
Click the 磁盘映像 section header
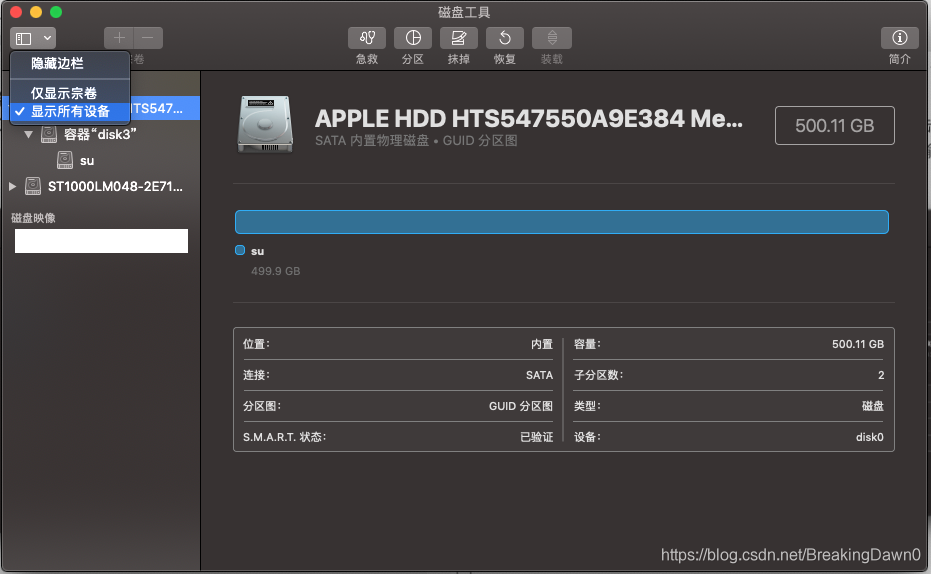pos(33,218)
